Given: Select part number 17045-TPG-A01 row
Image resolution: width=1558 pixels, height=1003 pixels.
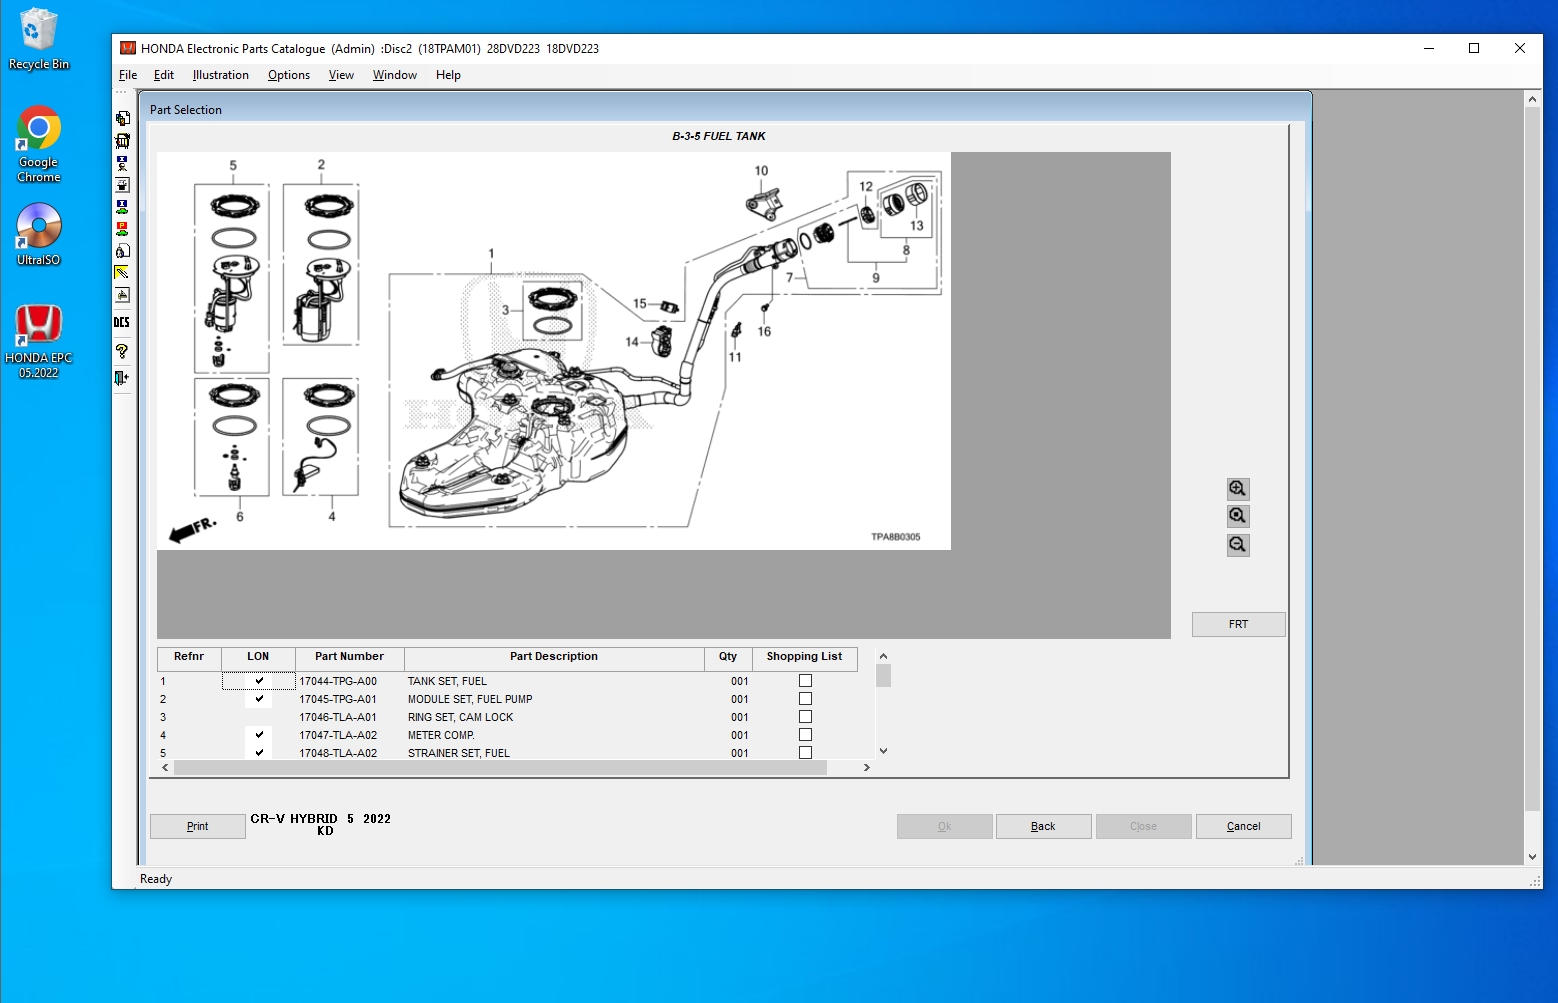Looking at the screenshot, I should point(338,699).
